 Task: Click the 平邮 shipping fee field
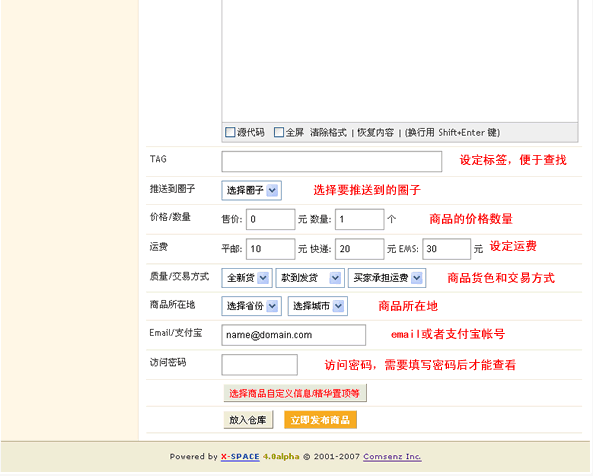point(270,249)
